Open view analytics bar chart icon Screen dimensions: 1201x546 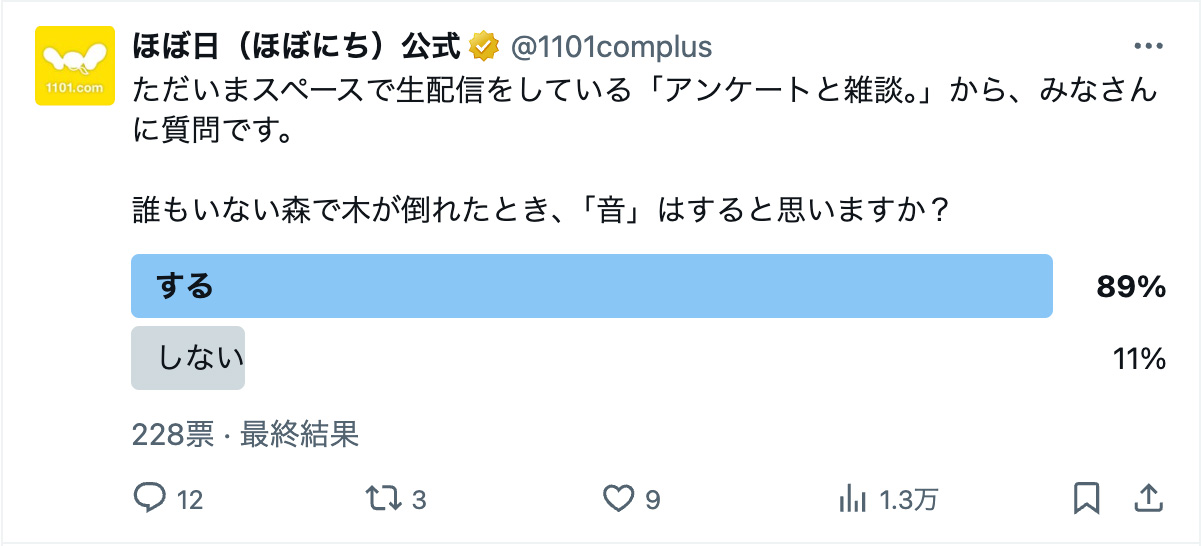coord(854,498)
